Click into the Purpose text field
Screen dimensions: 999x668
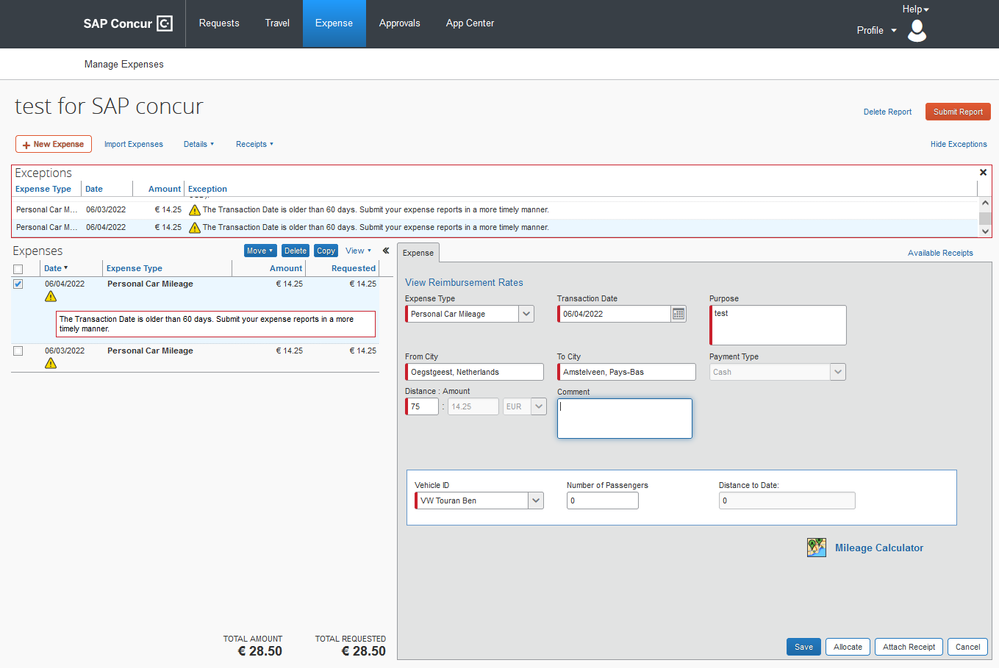pyautogui.click(x=778, y=325)
